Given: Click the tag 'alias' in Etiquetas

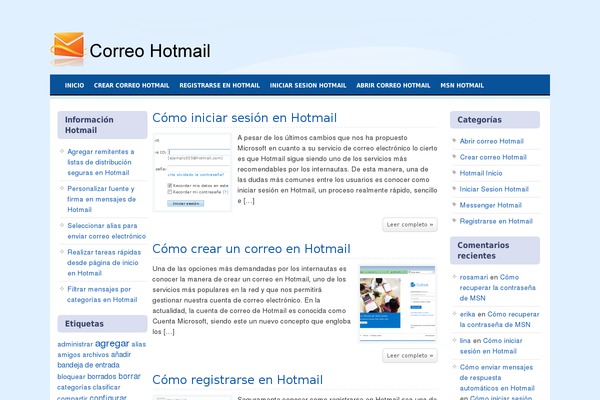Looking at the screenshot, I should (139, 344).
